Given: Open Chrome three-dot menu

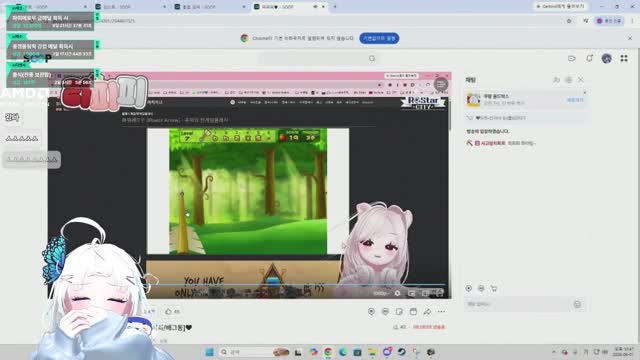Looking at the screenshot, I should (x=632, y=21).
